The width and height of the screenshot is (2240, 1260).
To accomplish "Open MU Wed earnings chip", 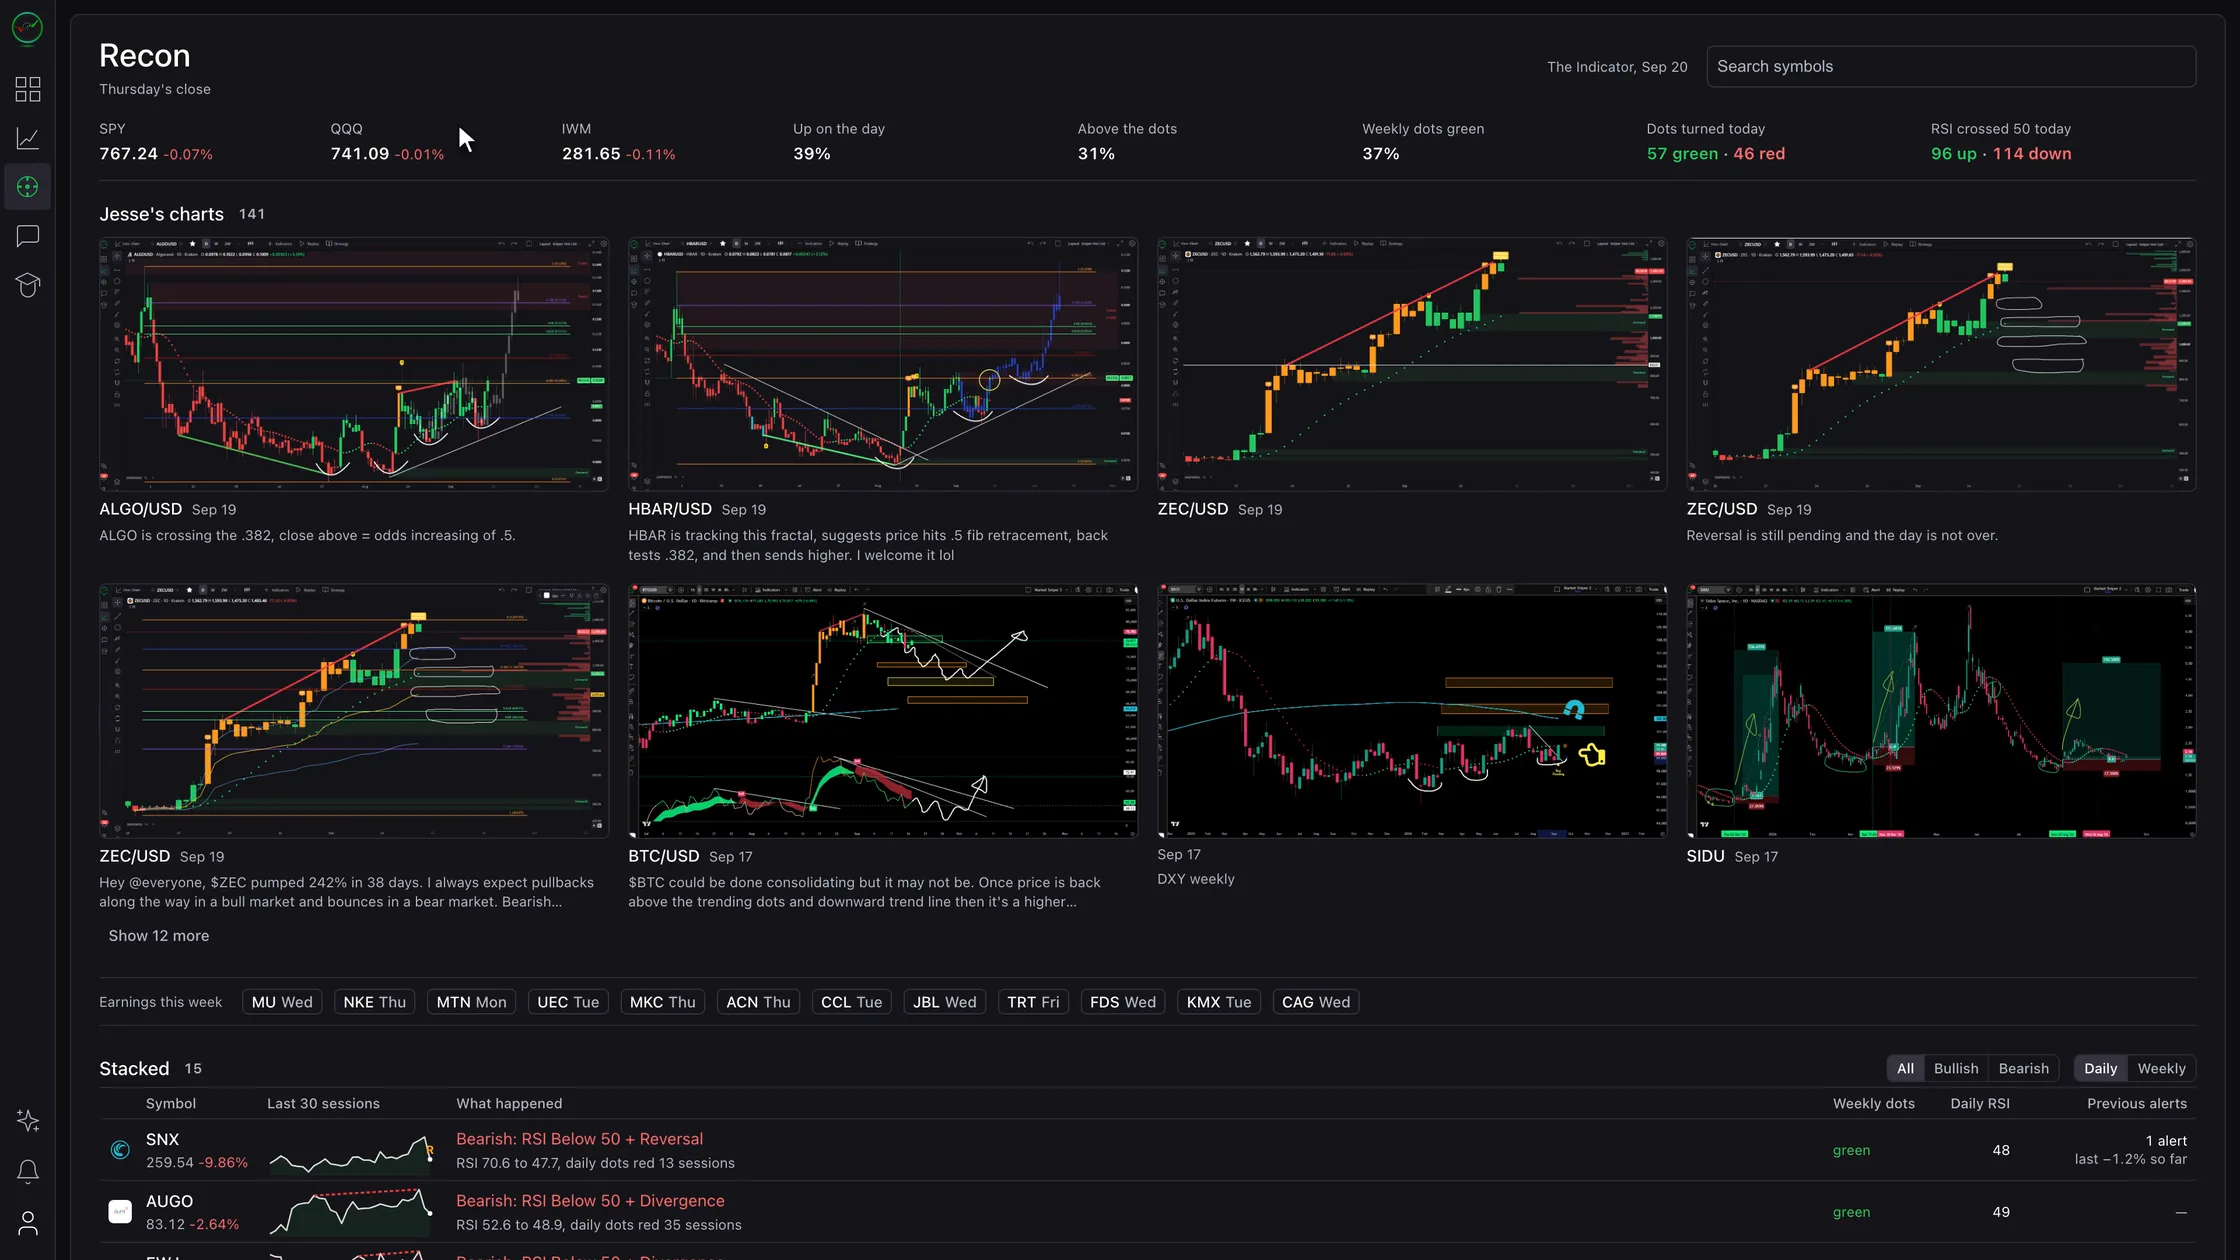I will click(x=282, y=1002).
